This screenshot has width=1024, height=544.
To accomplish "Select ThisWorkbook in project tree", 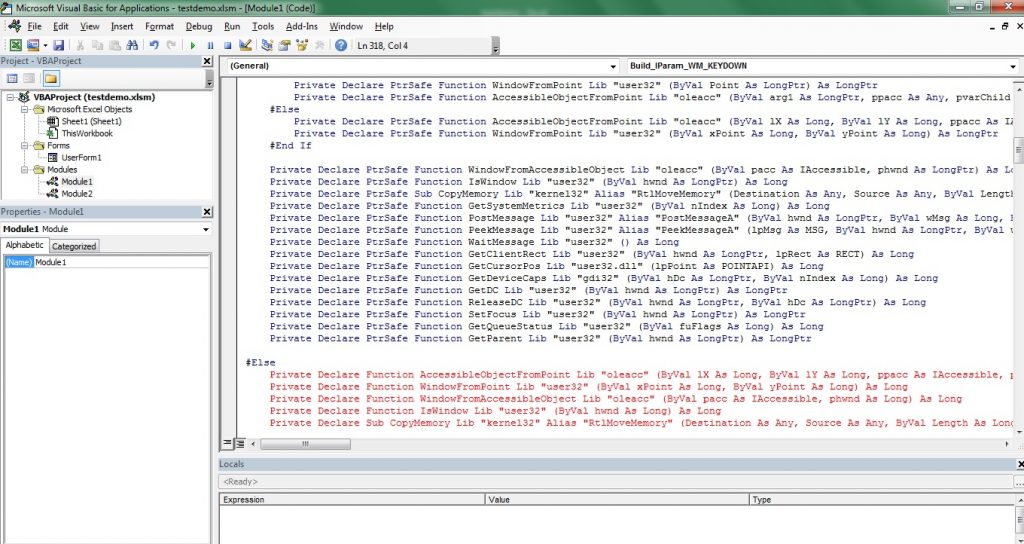I will (x=87, y=133).
